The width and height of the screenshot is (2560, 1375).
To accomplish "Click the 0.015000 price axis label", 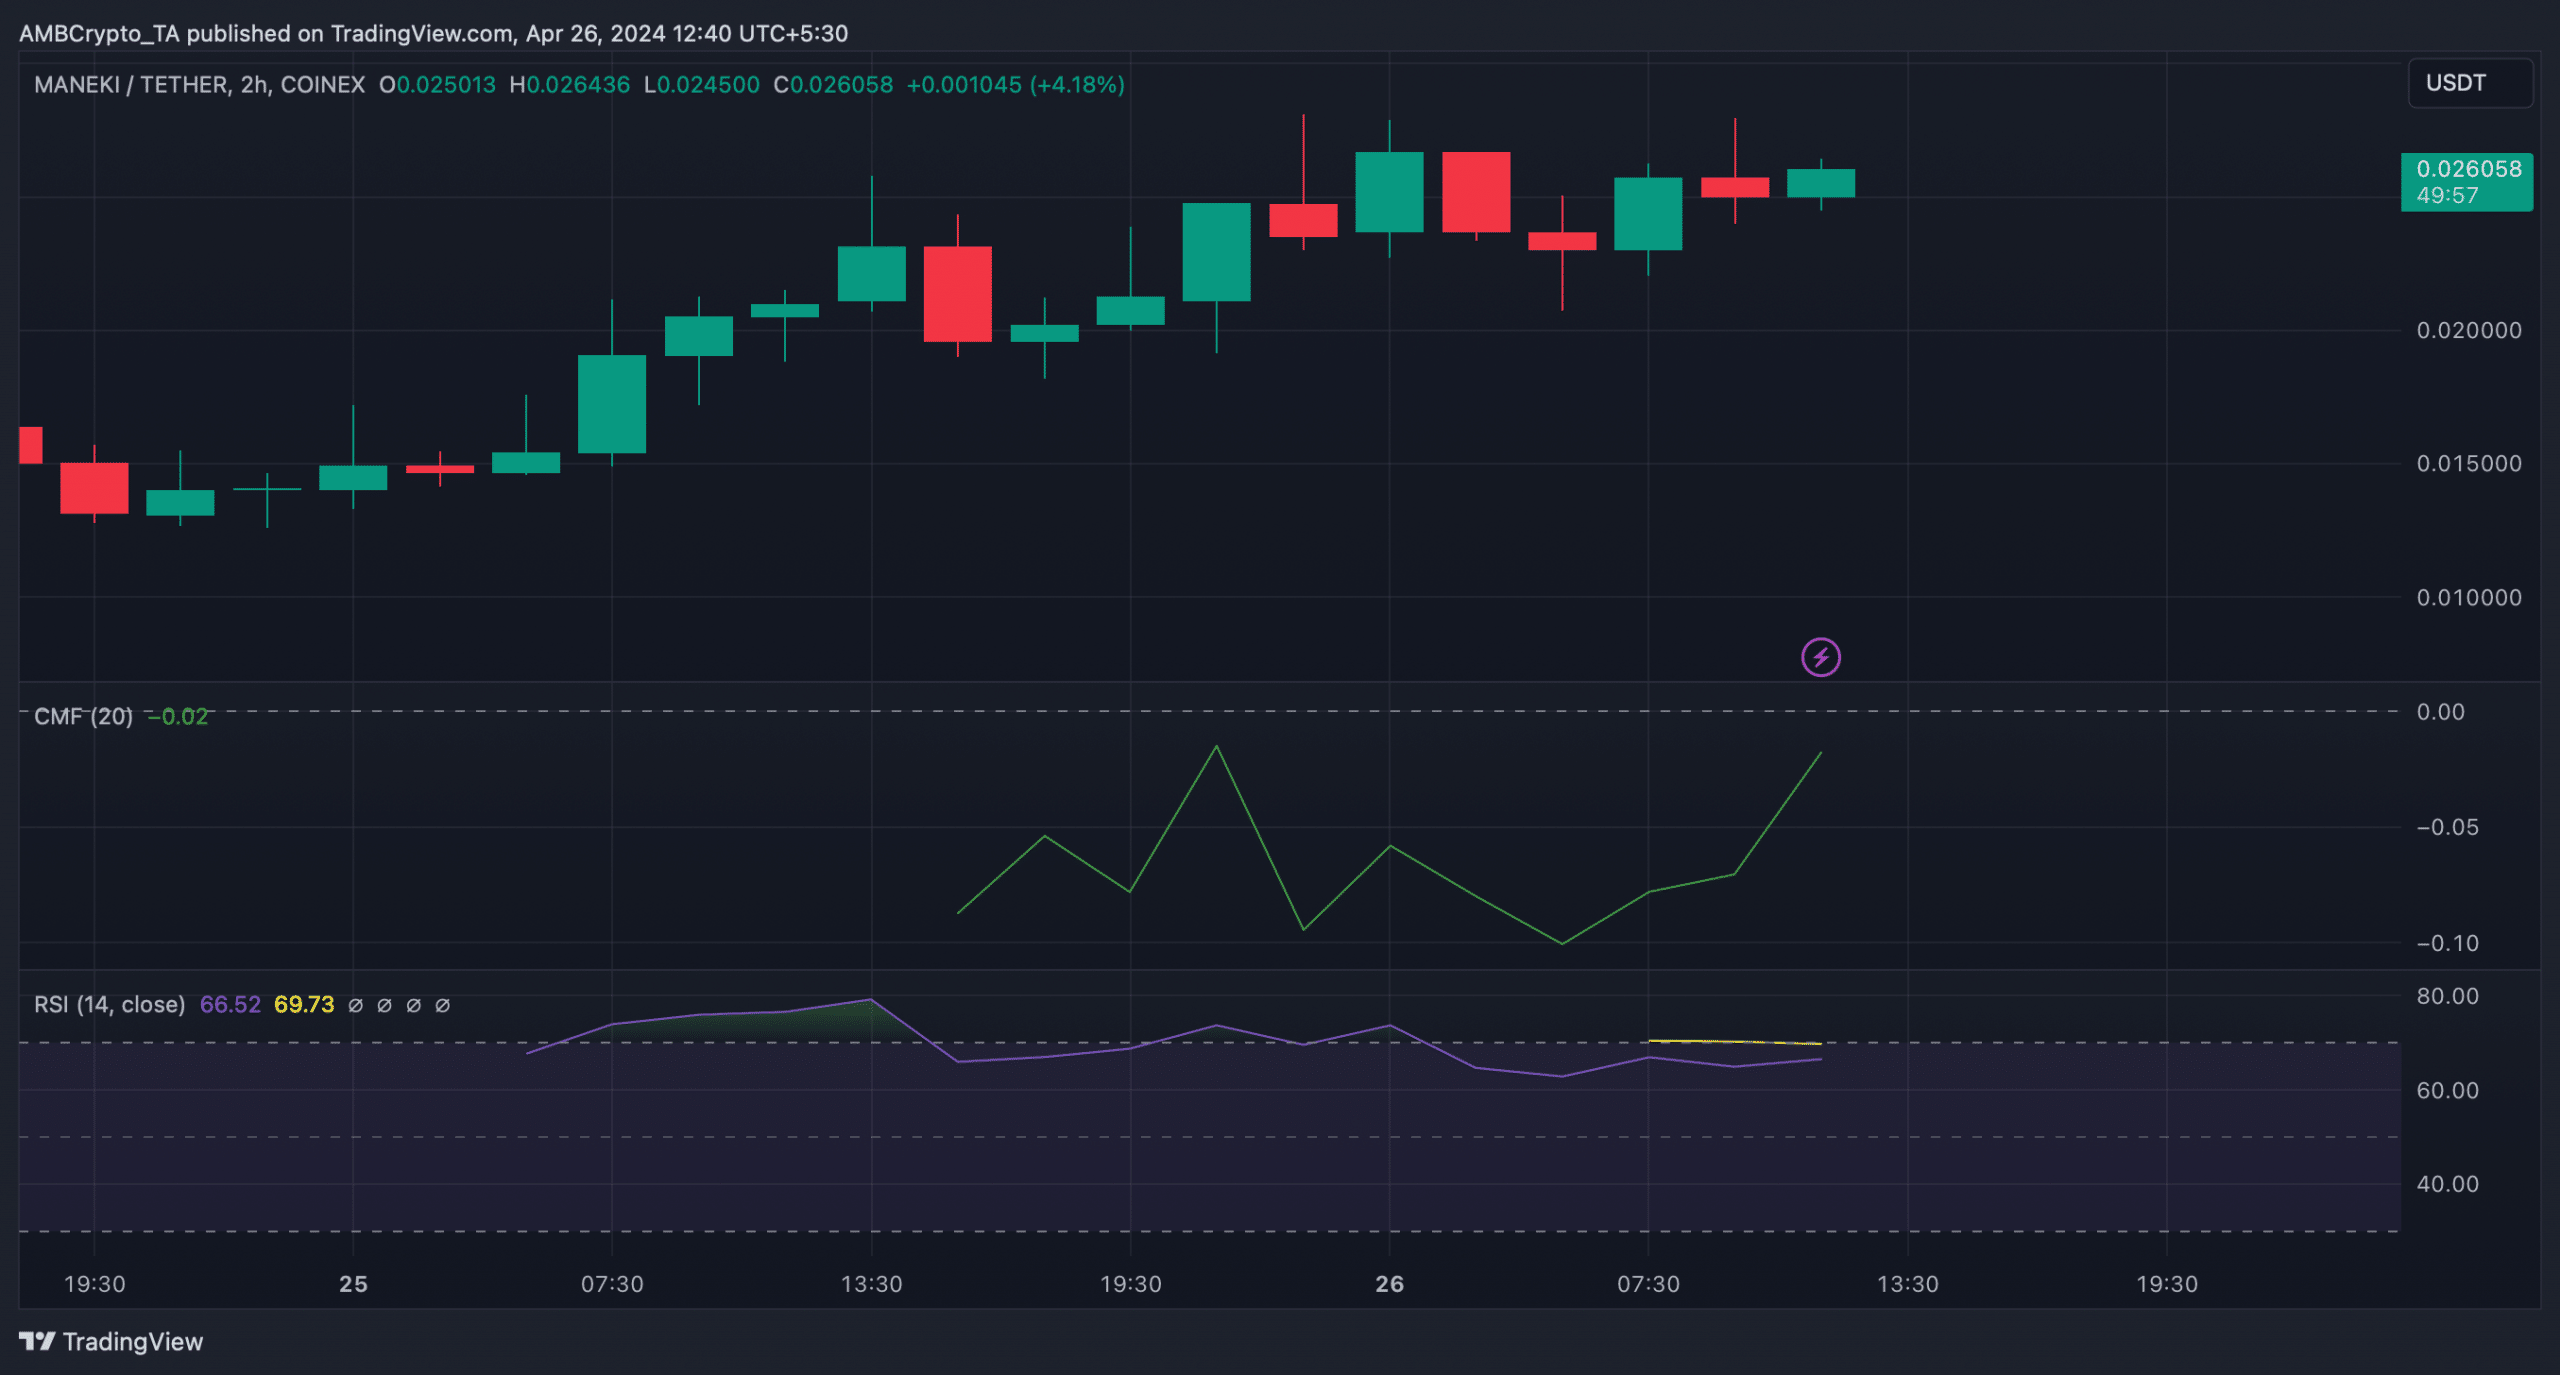I will pos(2469,463).
